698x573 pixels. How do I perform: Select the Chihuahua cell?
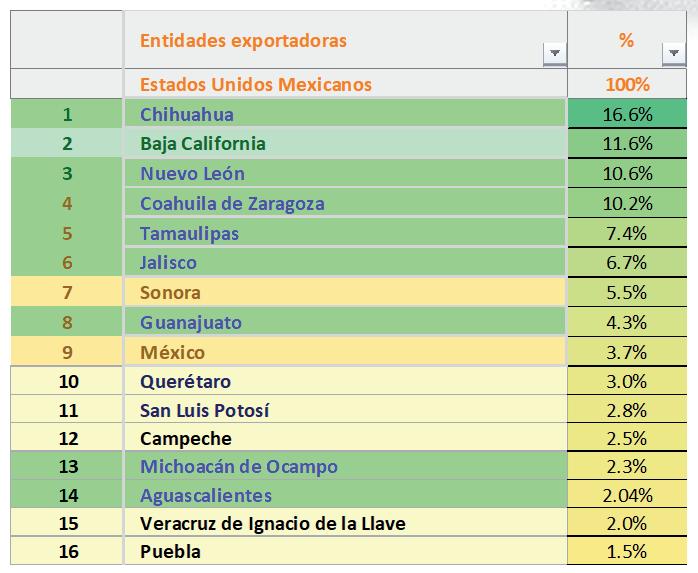coord(345,113)
